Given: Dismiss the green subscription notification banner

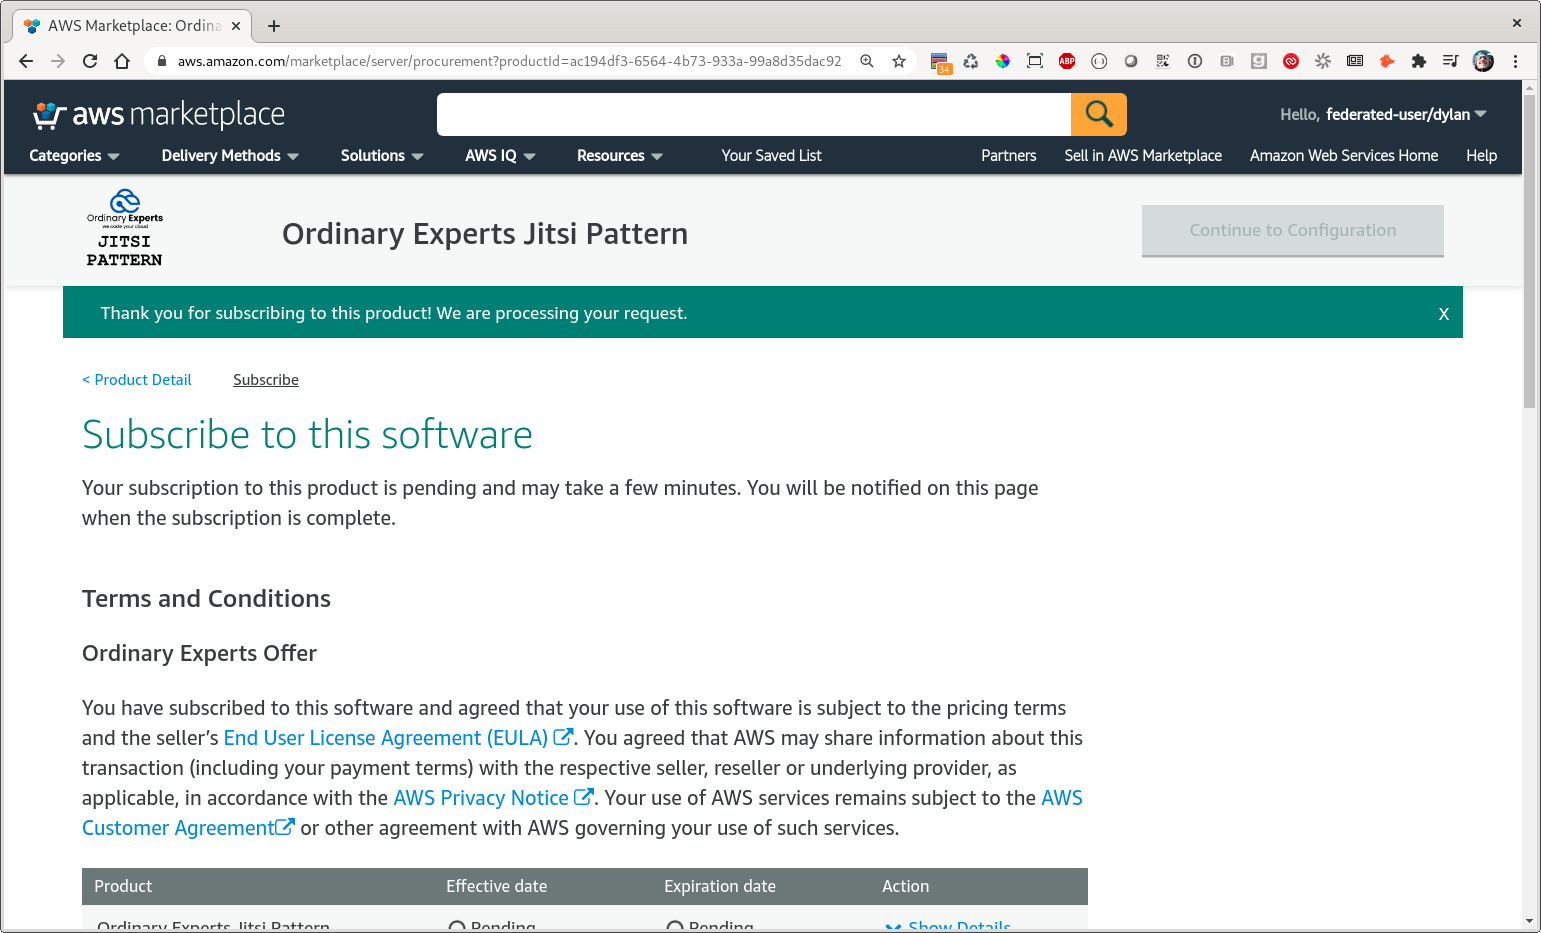Looking at the screenshot, I should pos(1443,314).
